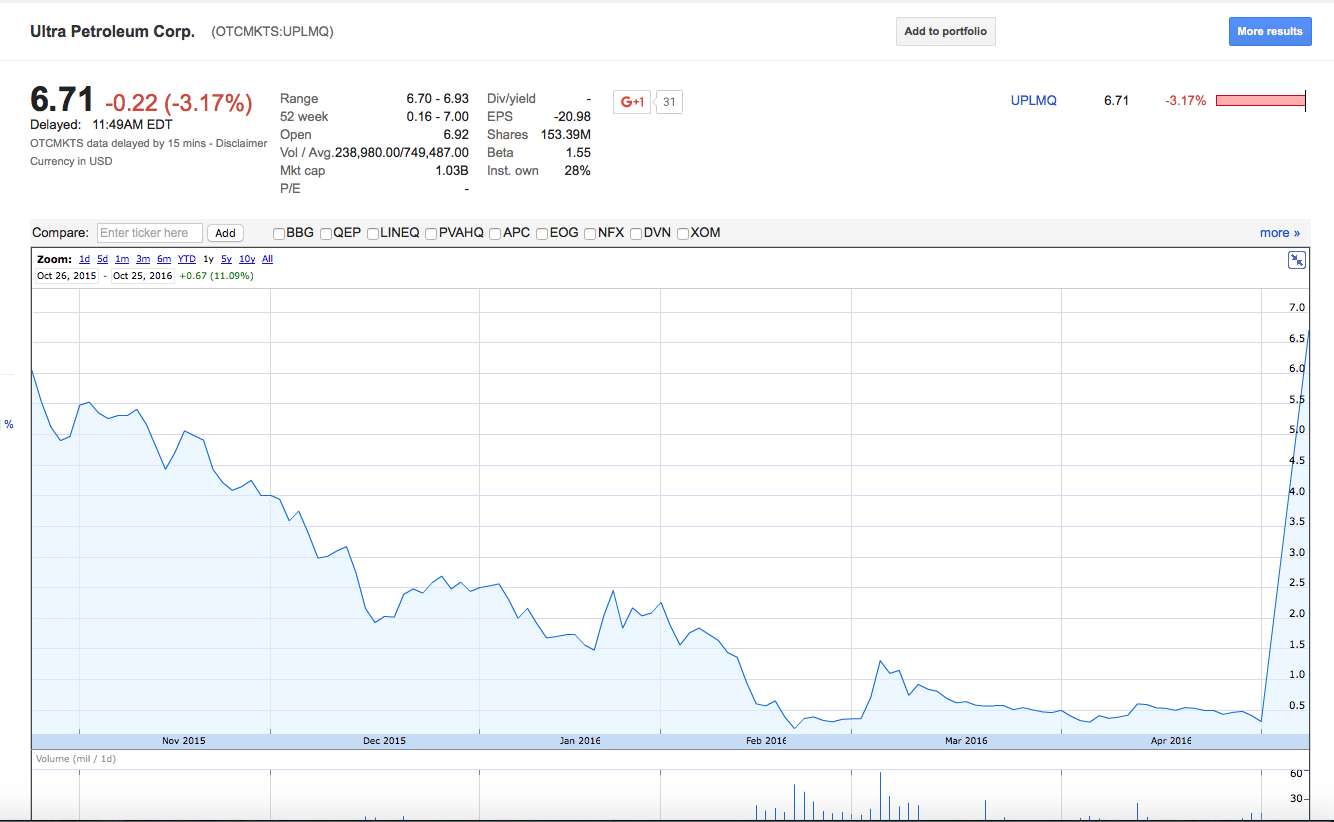The image size is (1334, 822).
Task: Click the +1 count bubble showing 31
Action: (669, 101)
